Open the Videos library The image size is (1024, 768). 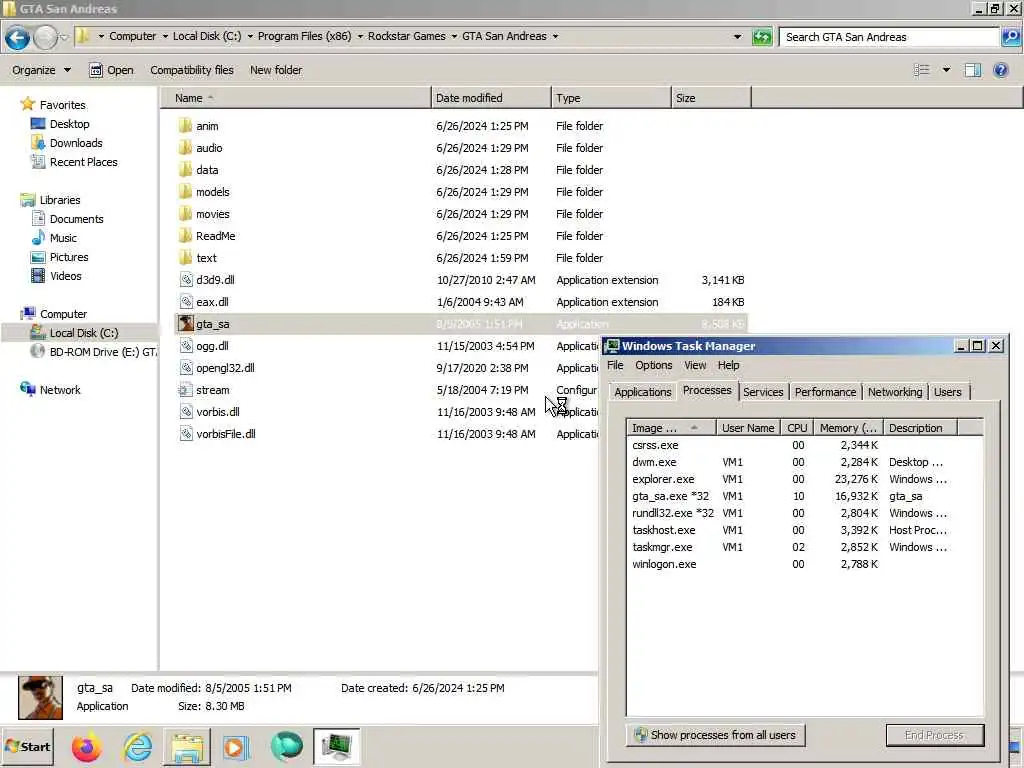(56, 276)
